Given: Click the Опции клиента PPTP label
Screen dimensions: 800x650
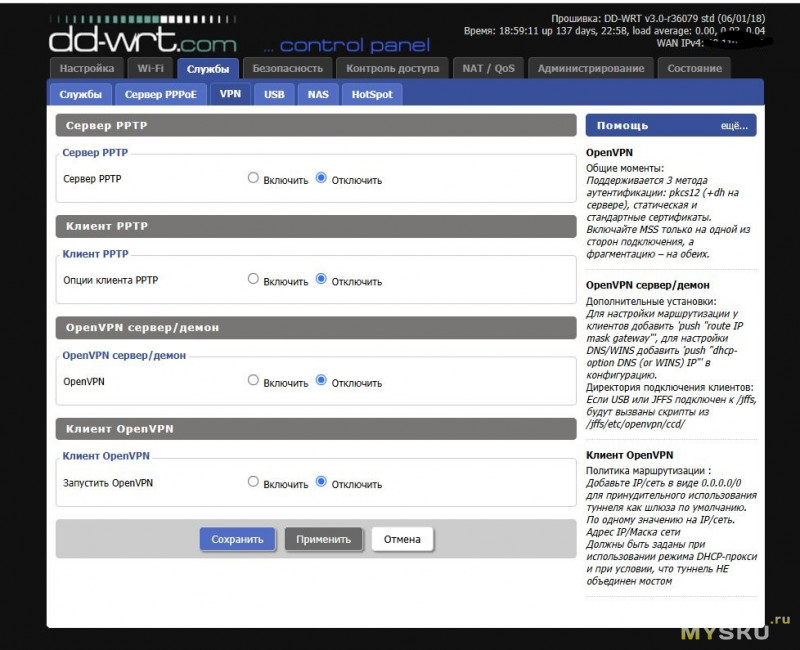Looking at the screenshot, I should (111, 280).
